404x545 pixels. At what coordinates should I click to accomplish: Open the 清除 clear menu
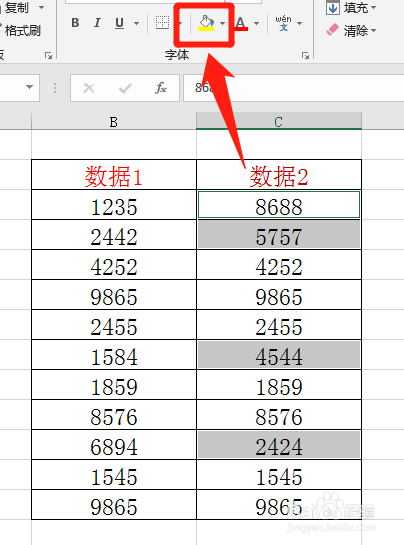(351, 31)
